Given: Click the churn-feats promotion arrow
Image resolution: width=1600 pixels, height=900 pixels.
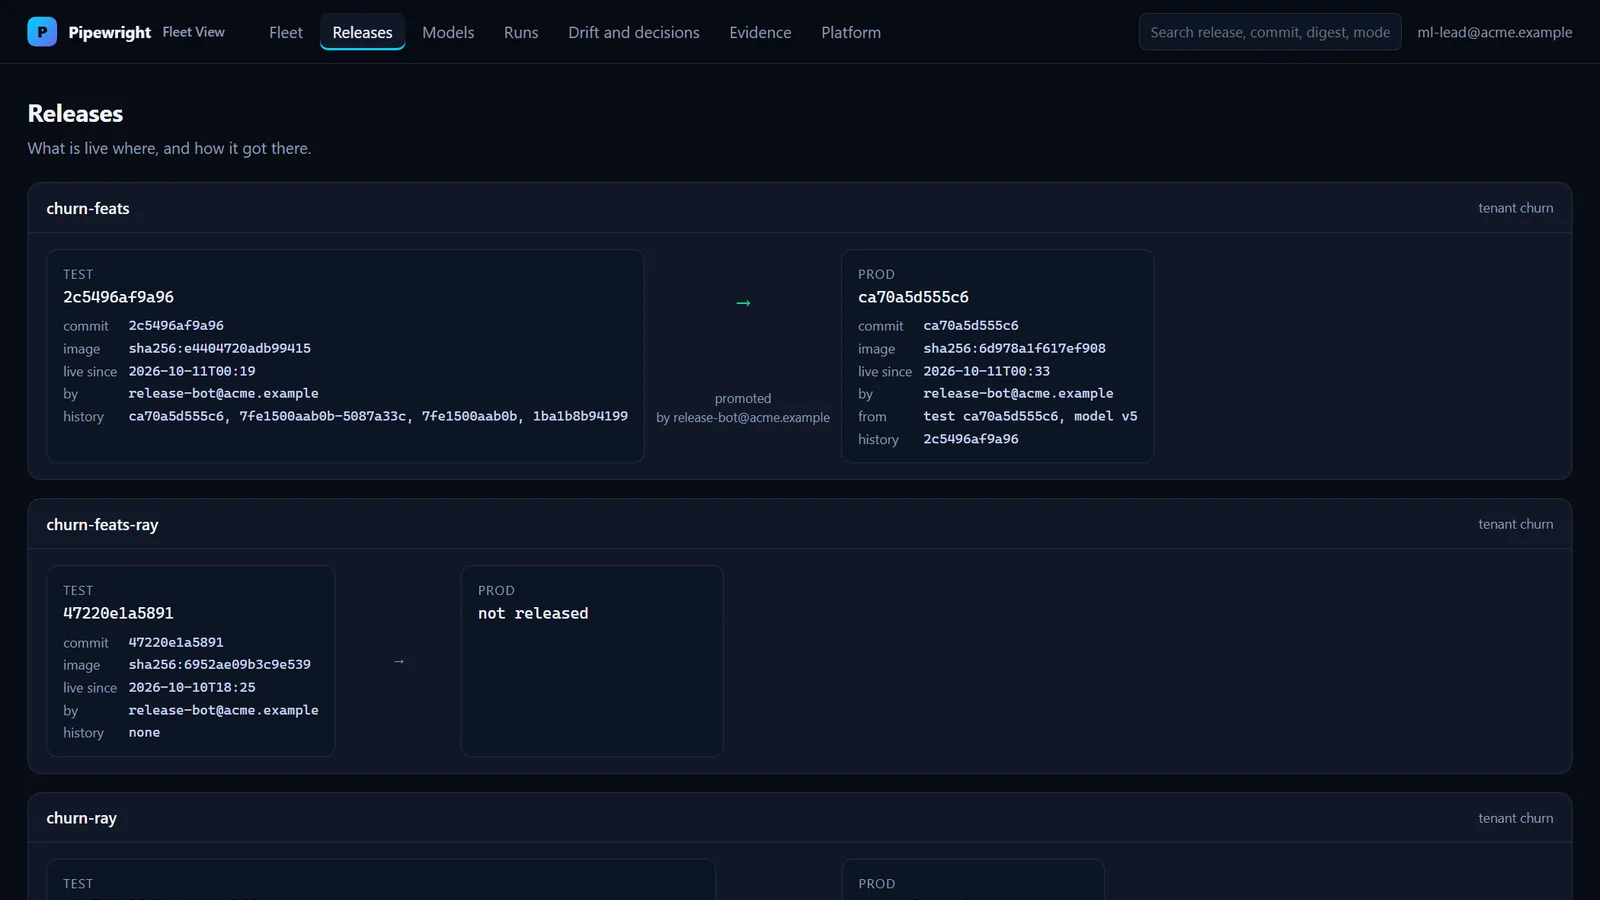Looking at the screenshot, I should pos(743,303).
